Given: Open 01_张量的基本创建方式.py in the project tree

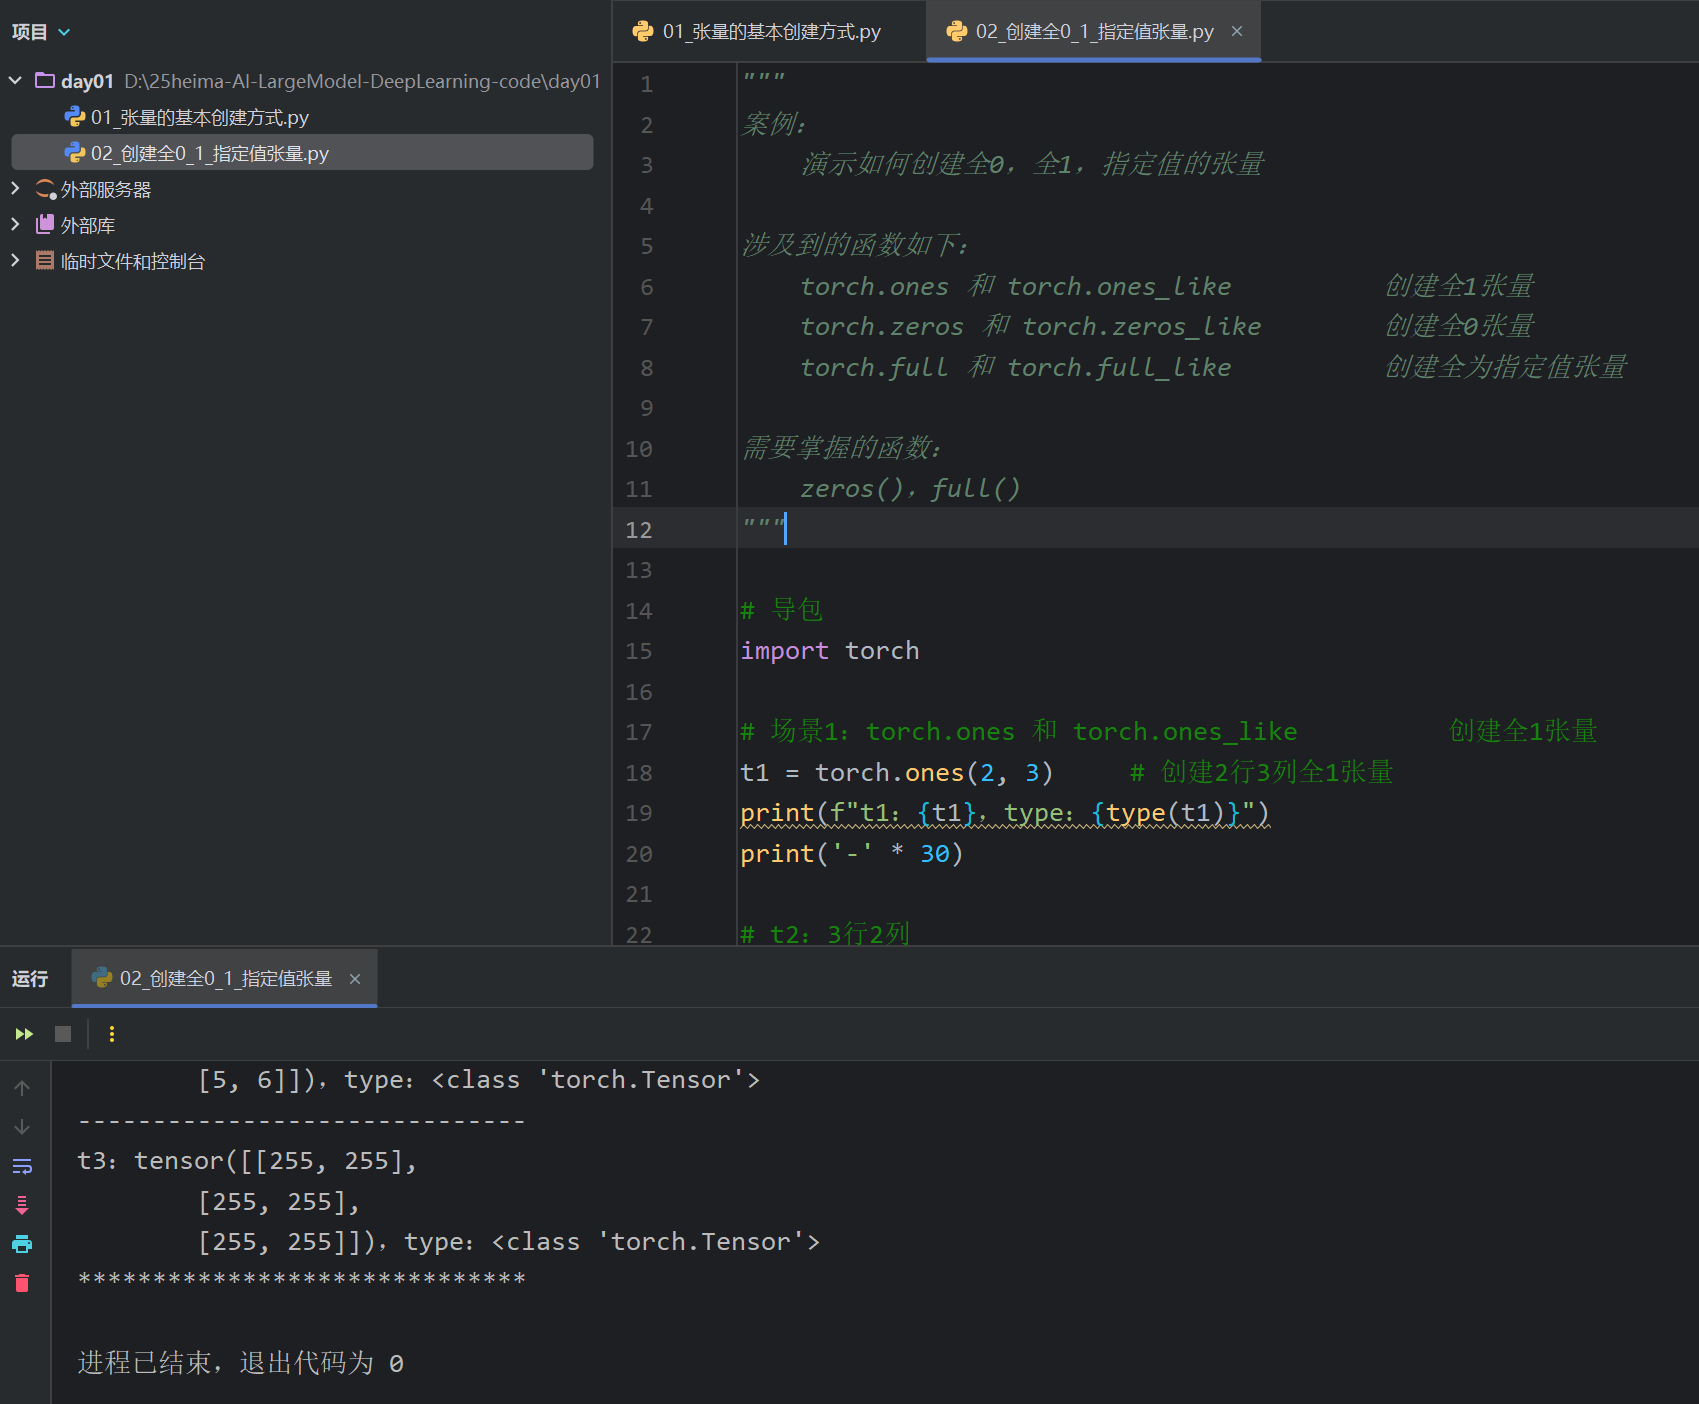Looking at the screenshot, I should pyautogui.click(x=199, y=117).
